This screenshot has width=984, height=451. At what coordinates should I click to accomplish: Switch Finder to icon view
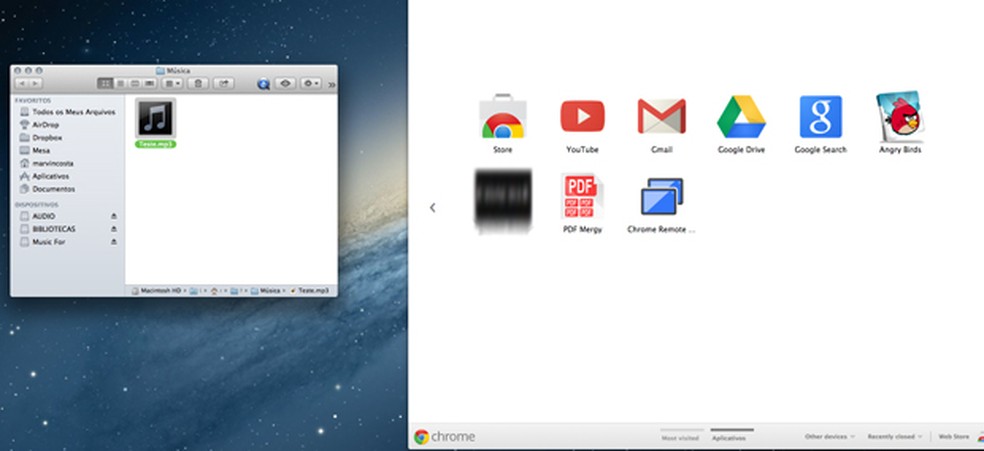point(105,83)
